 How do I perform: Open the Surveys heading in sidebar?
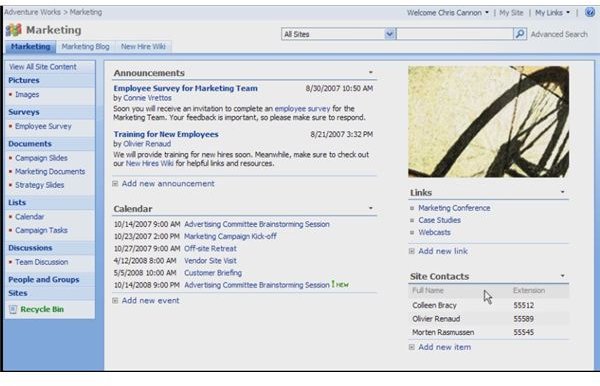tap(24, 112)
